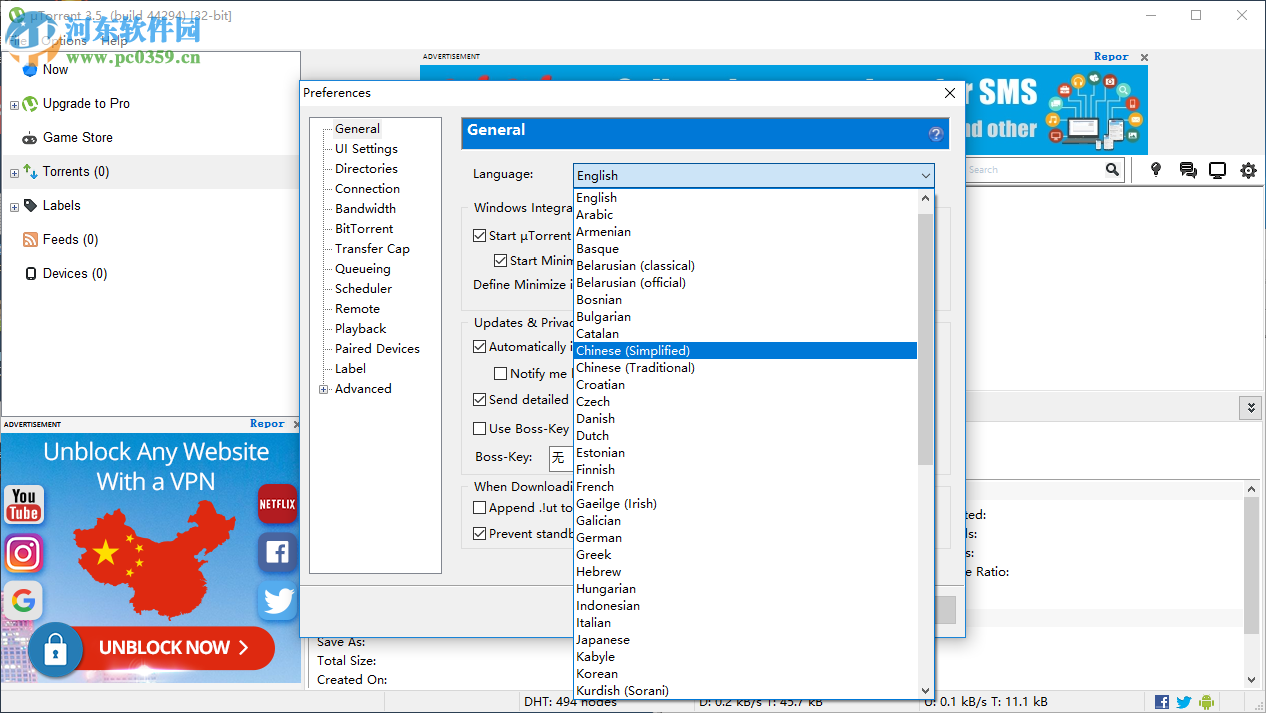Click the Preferences help question-mark icon
The image size is (1266, 713).
click(936, 133)
